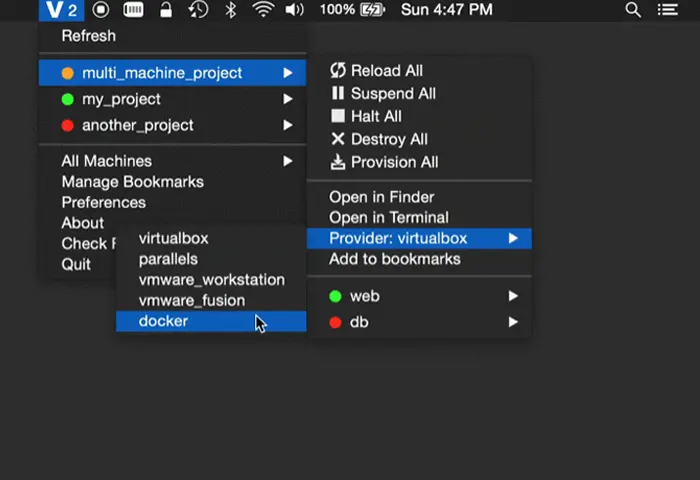Click the Provision All download icon

338,162
